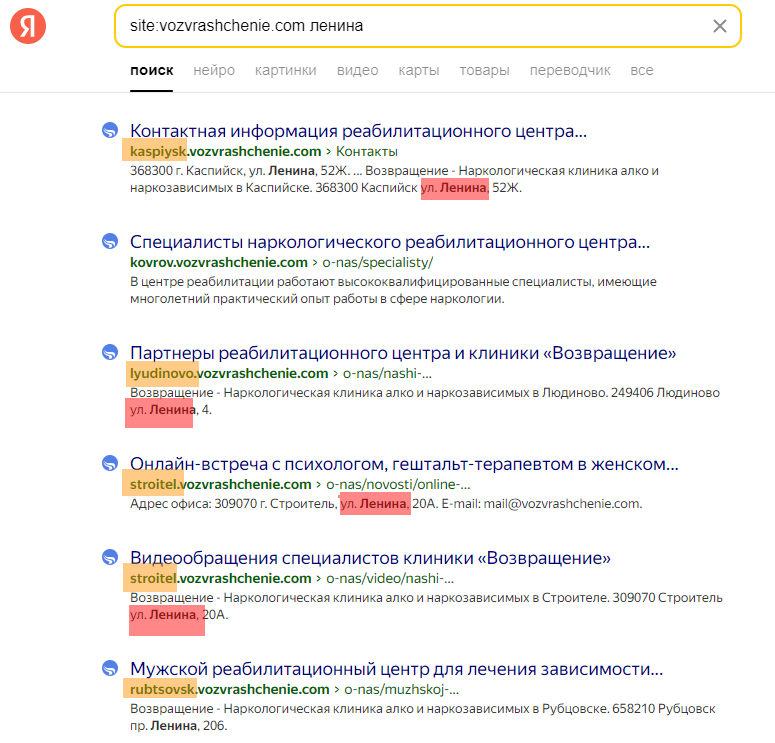775x743 pixels.
Task: Go to the «карты» tab
Action: [419, 70]
